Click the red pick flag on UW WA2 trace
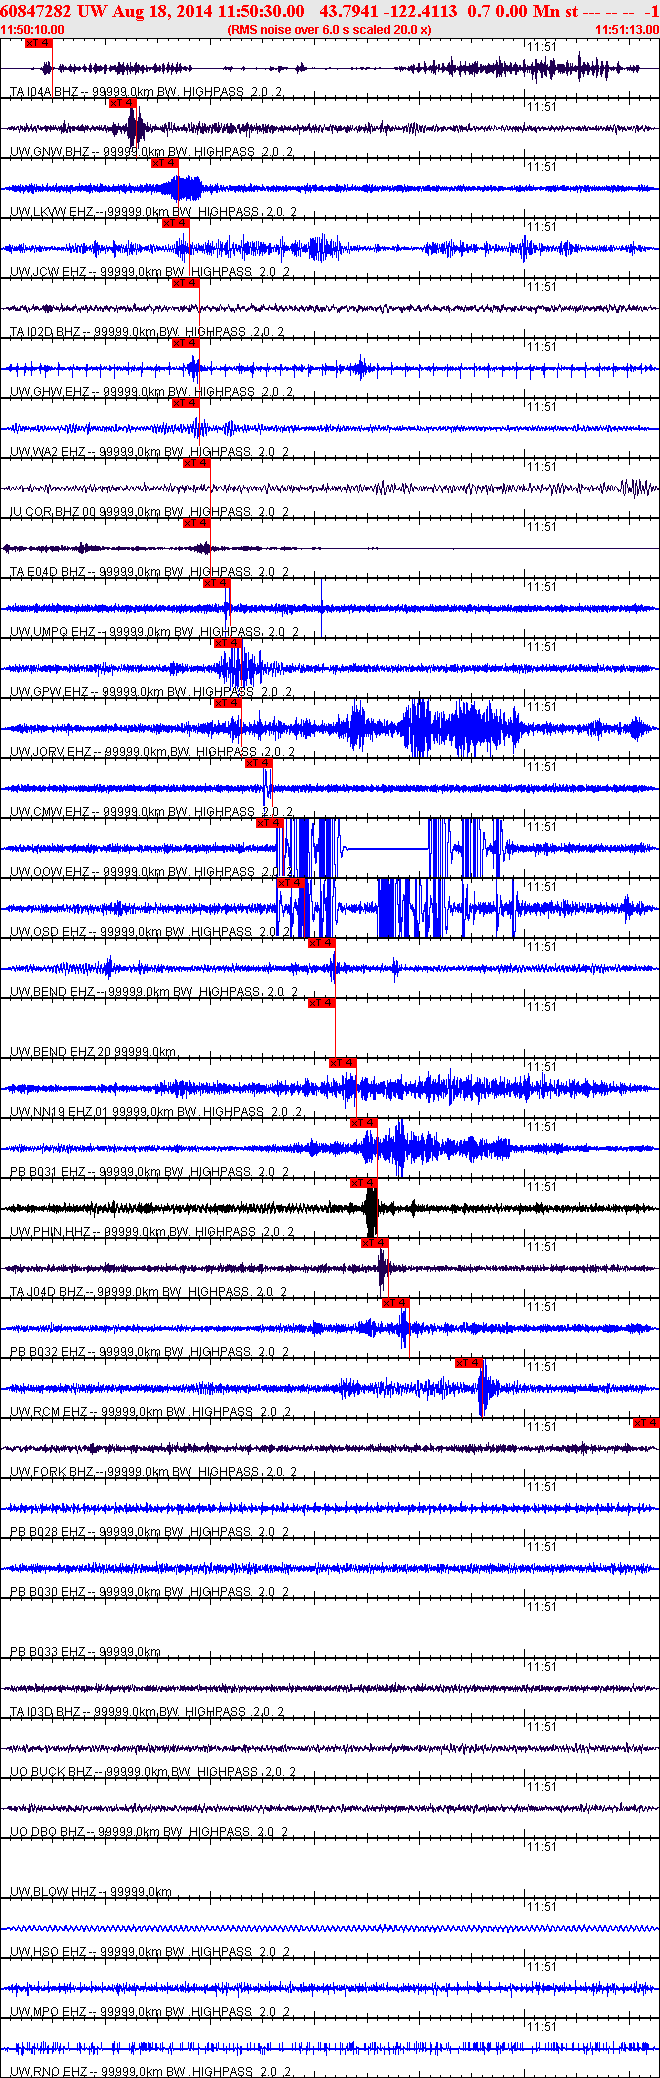Image resolution: width=660 pixels, height=2078 pixels. click(x=186, y=403)
